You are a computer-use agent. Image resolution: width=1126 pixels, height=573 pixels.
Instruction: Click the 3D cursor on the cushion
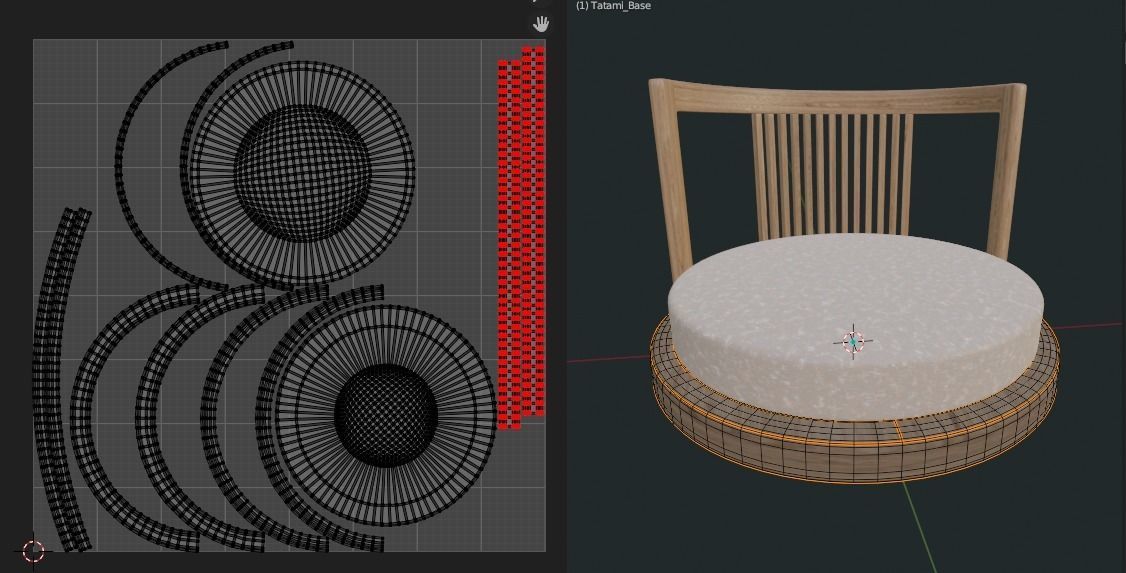(853, 343)
